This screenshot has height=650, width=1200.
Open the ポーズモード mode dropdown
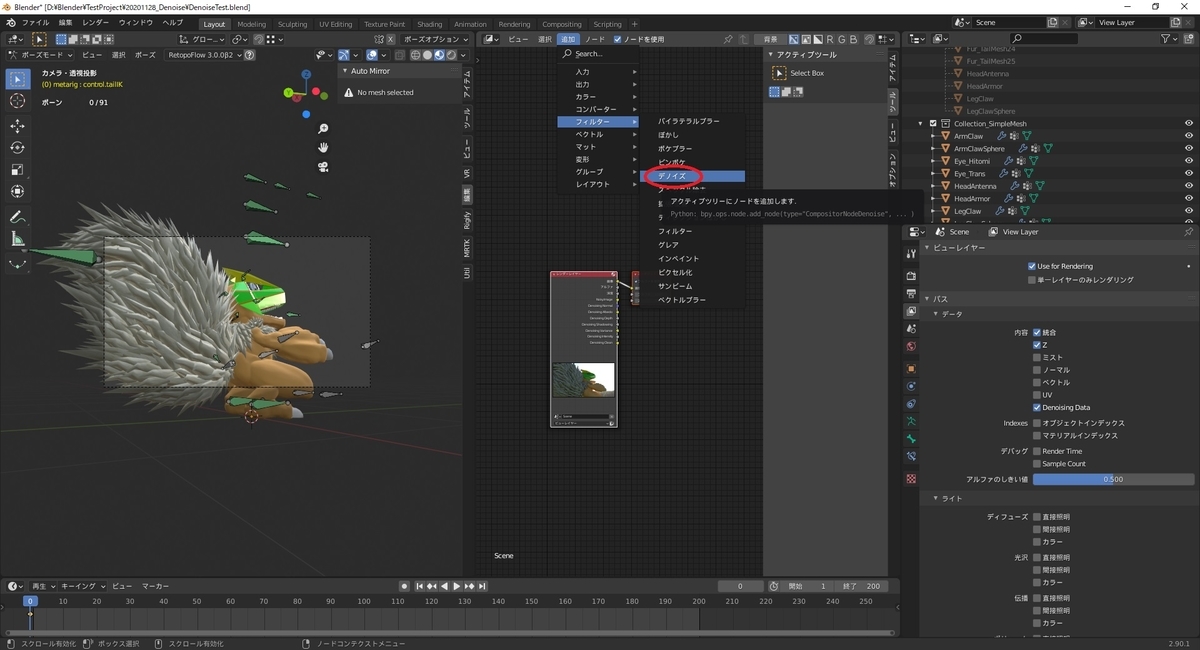(40, 54)
